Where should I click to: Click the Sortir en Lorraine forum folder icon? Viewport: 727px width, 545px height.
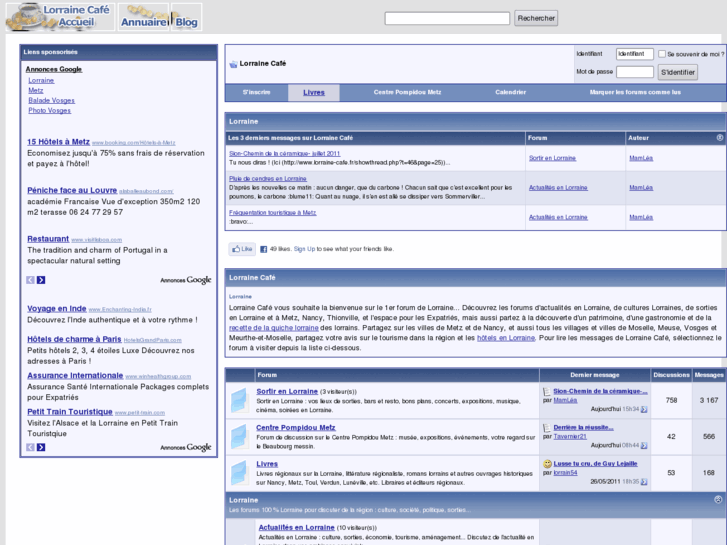[240, 400]
